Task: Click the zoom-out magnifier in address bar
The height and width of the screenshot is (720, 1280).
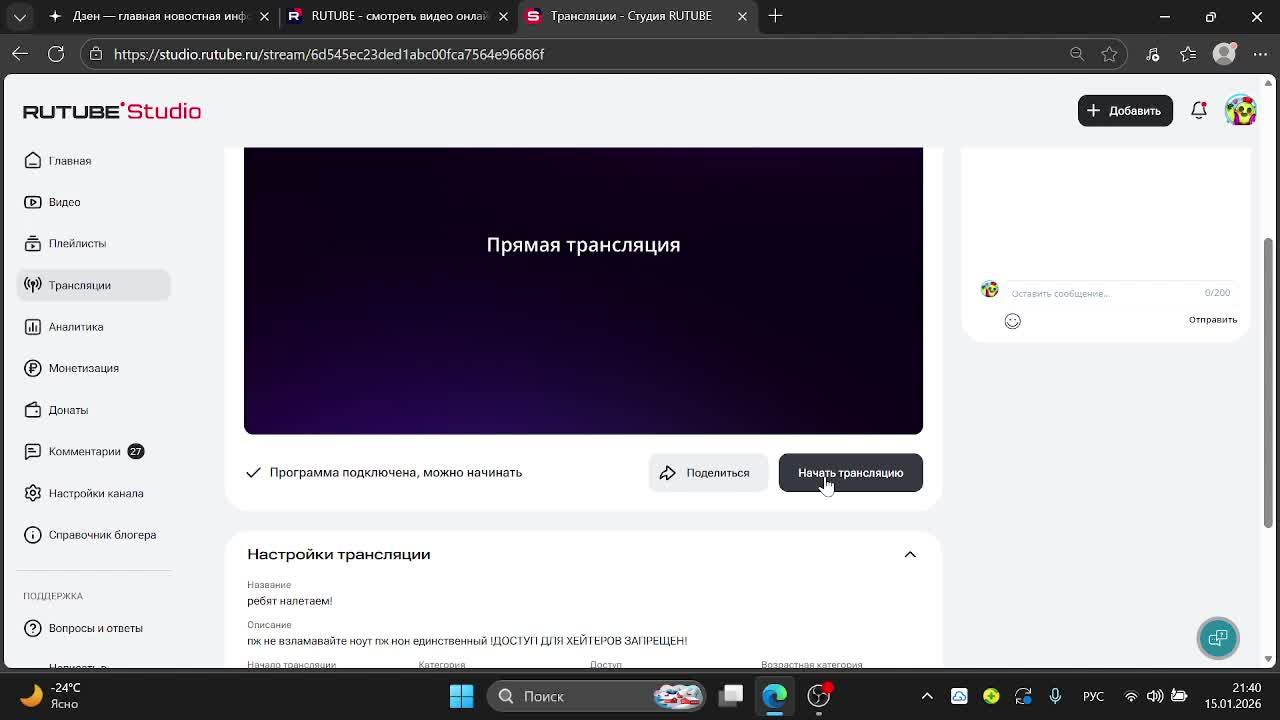Action: [x=1077, y=54]
